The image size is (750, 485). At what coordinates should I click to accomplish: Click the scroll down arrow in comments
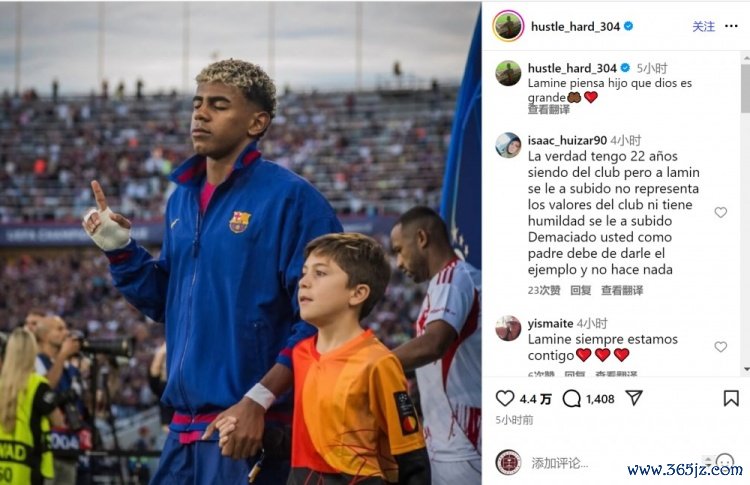746,369
